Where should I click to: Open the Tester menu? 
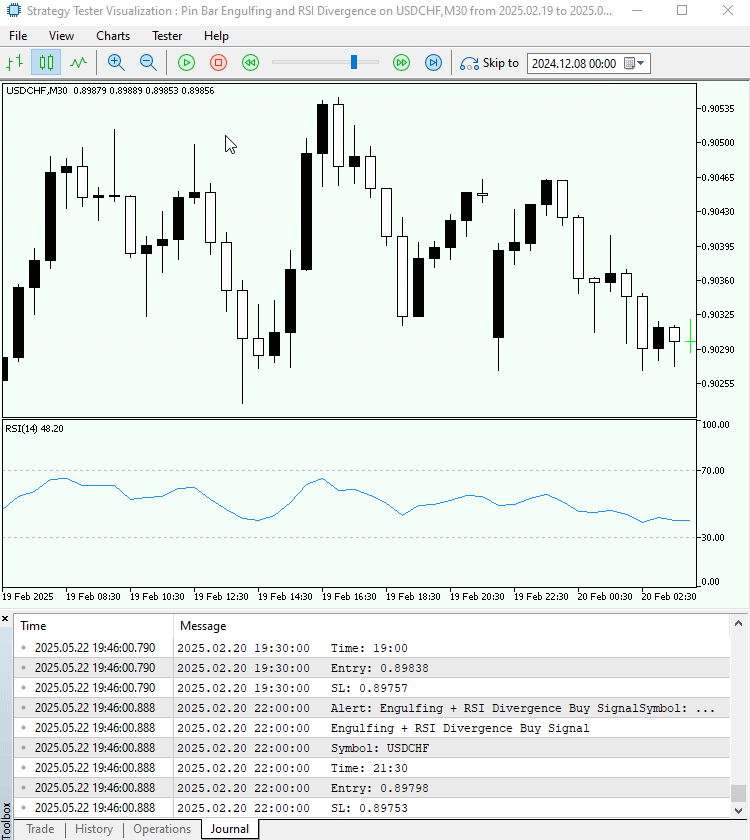(167, 36)
